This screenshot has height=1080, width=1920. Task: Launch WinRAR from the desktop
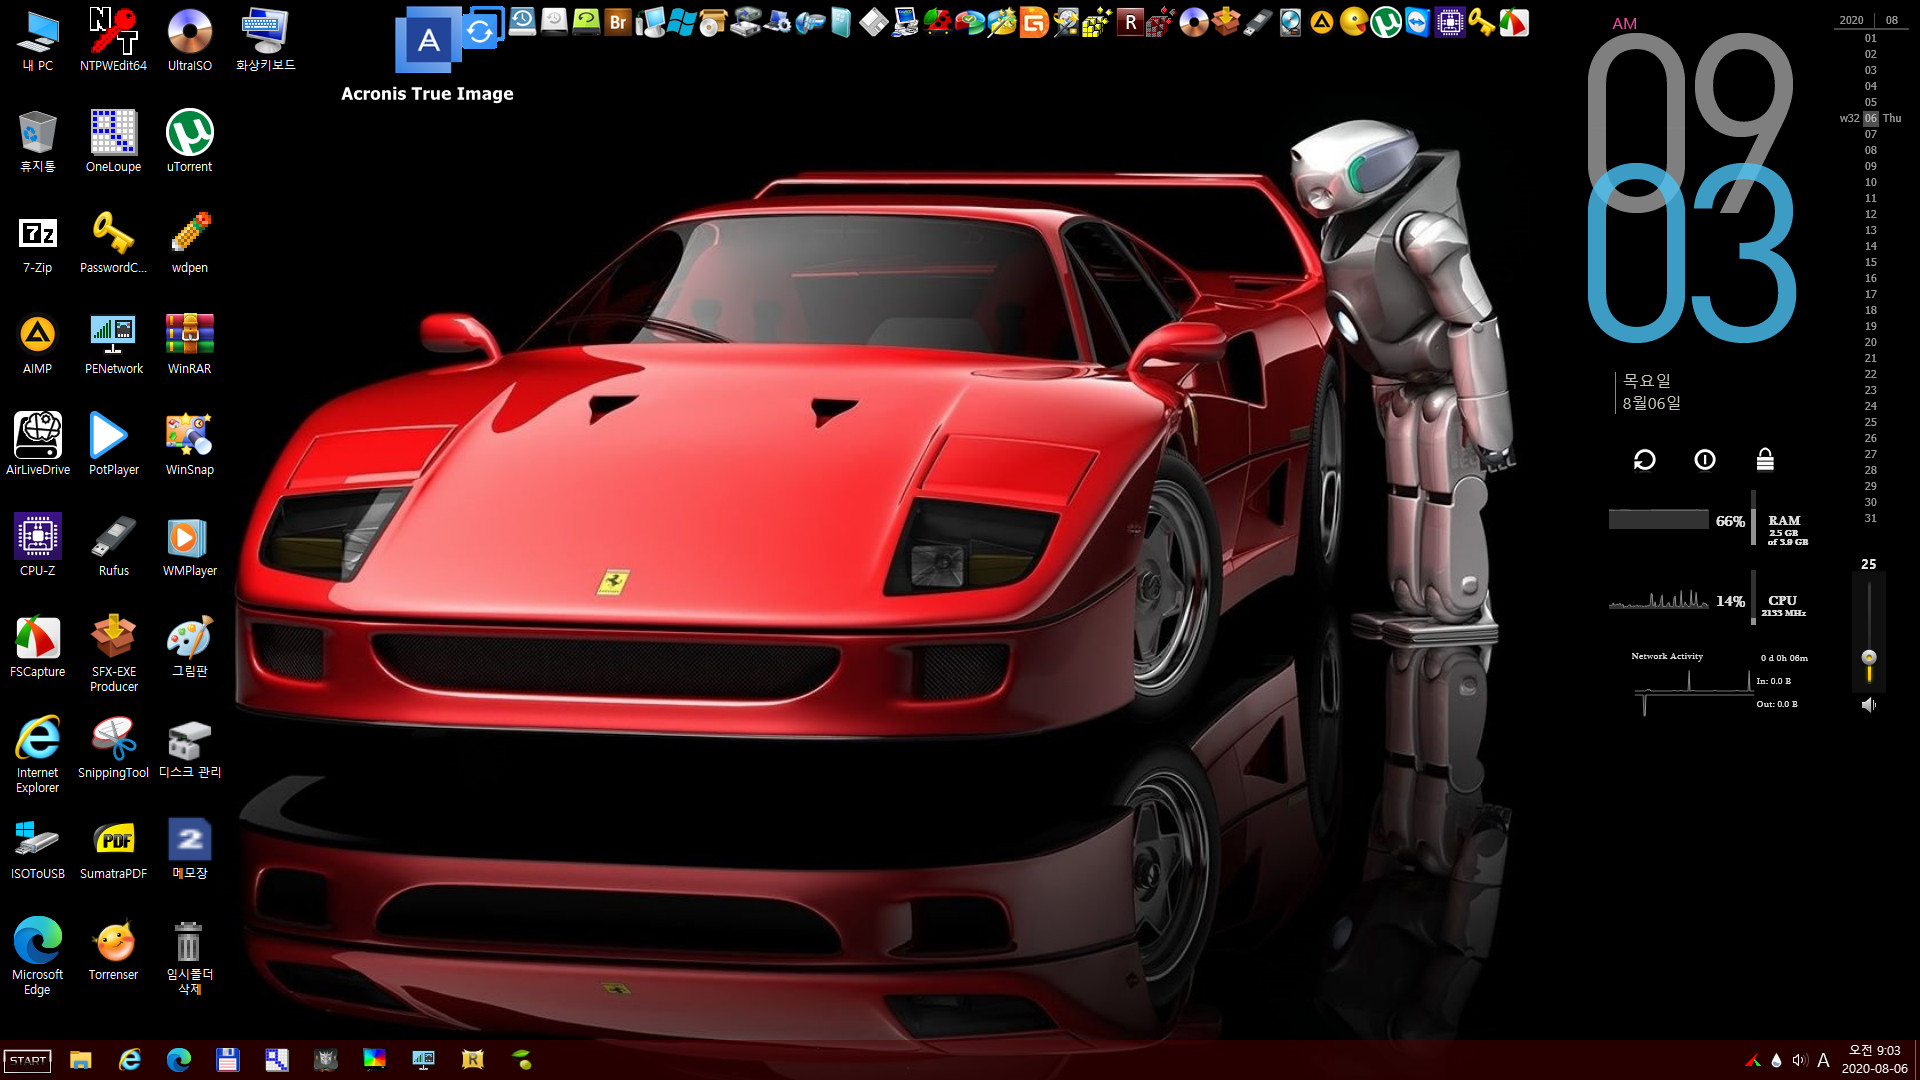[x=189, y=343]
